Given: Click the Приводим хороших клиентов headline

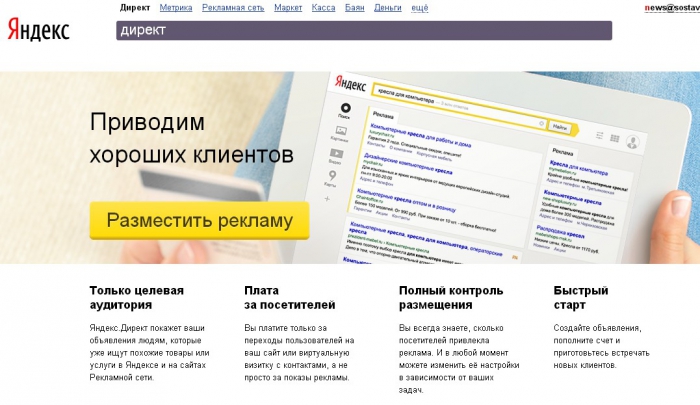Looking at the screenshot, I should tap(192, 138).
